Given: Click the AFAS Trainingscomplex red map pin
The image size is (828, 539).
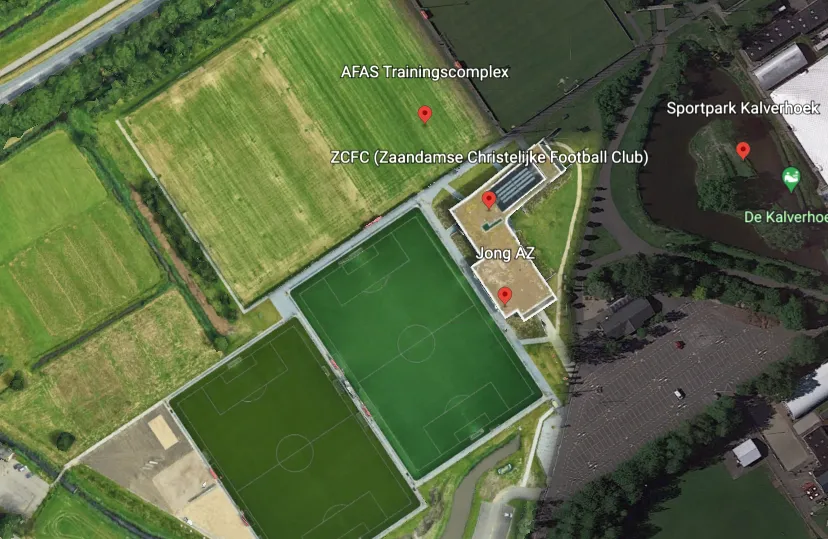Looking at the screenshot, I should (x=425, y=114).
